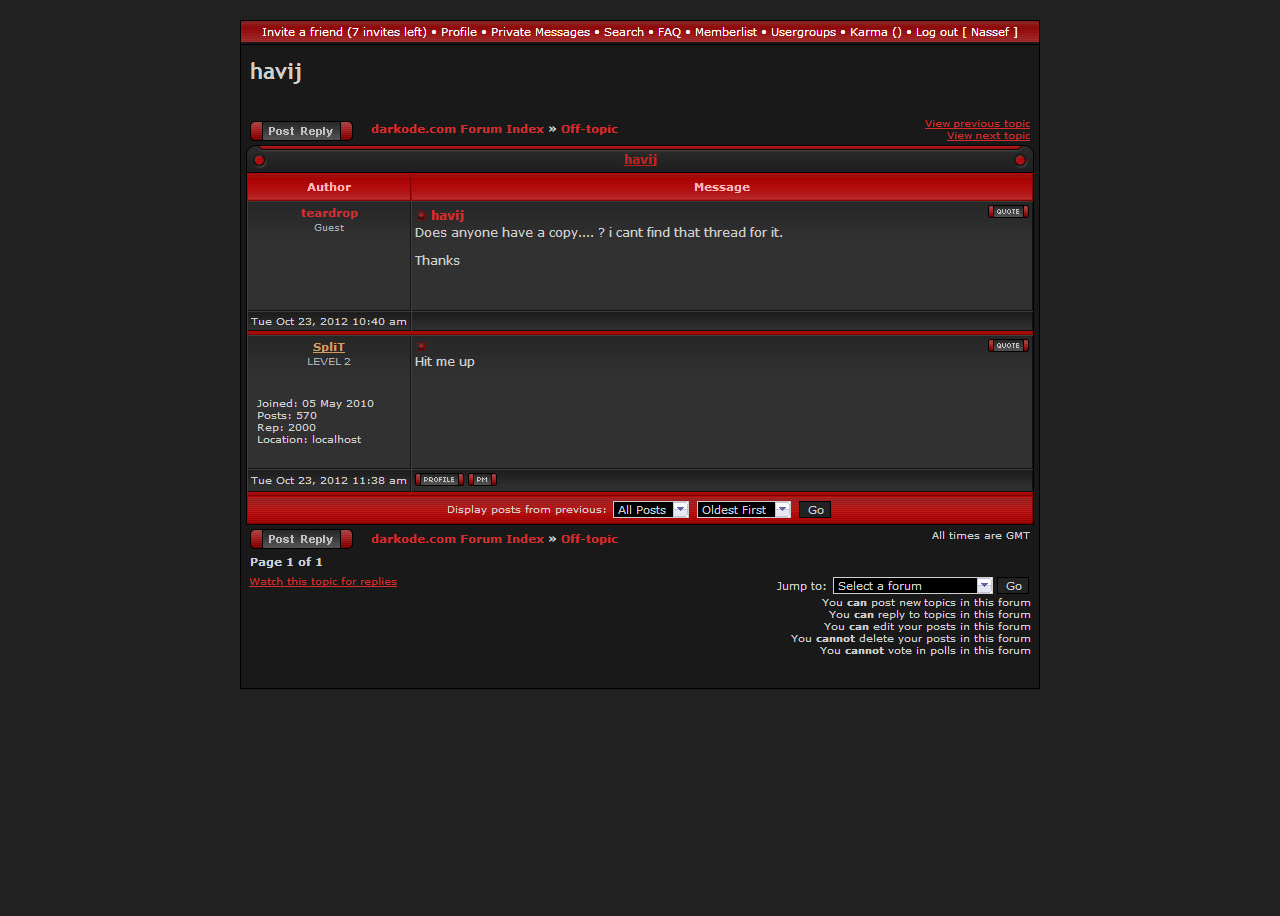The image size is (1280, 916).
Task: Click the post icon beside the havij subject
Action: click(421, 215)
